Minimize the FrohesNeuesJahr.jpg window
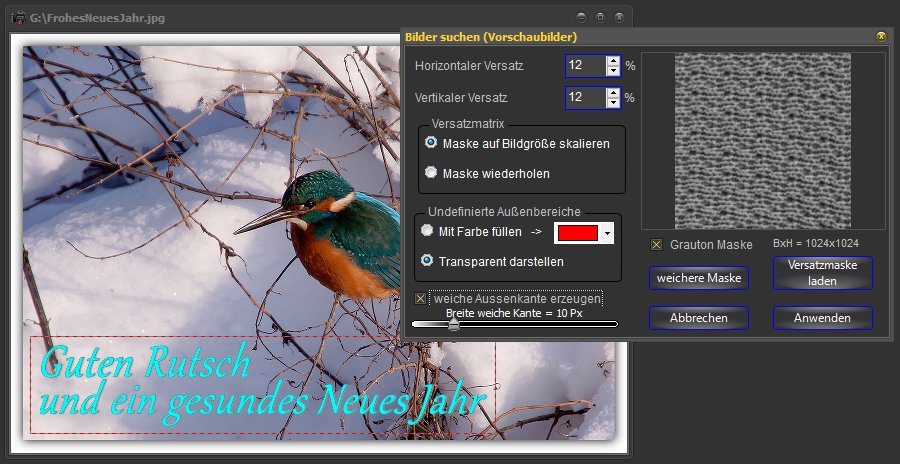900x464 pixels. pos(581,18)
